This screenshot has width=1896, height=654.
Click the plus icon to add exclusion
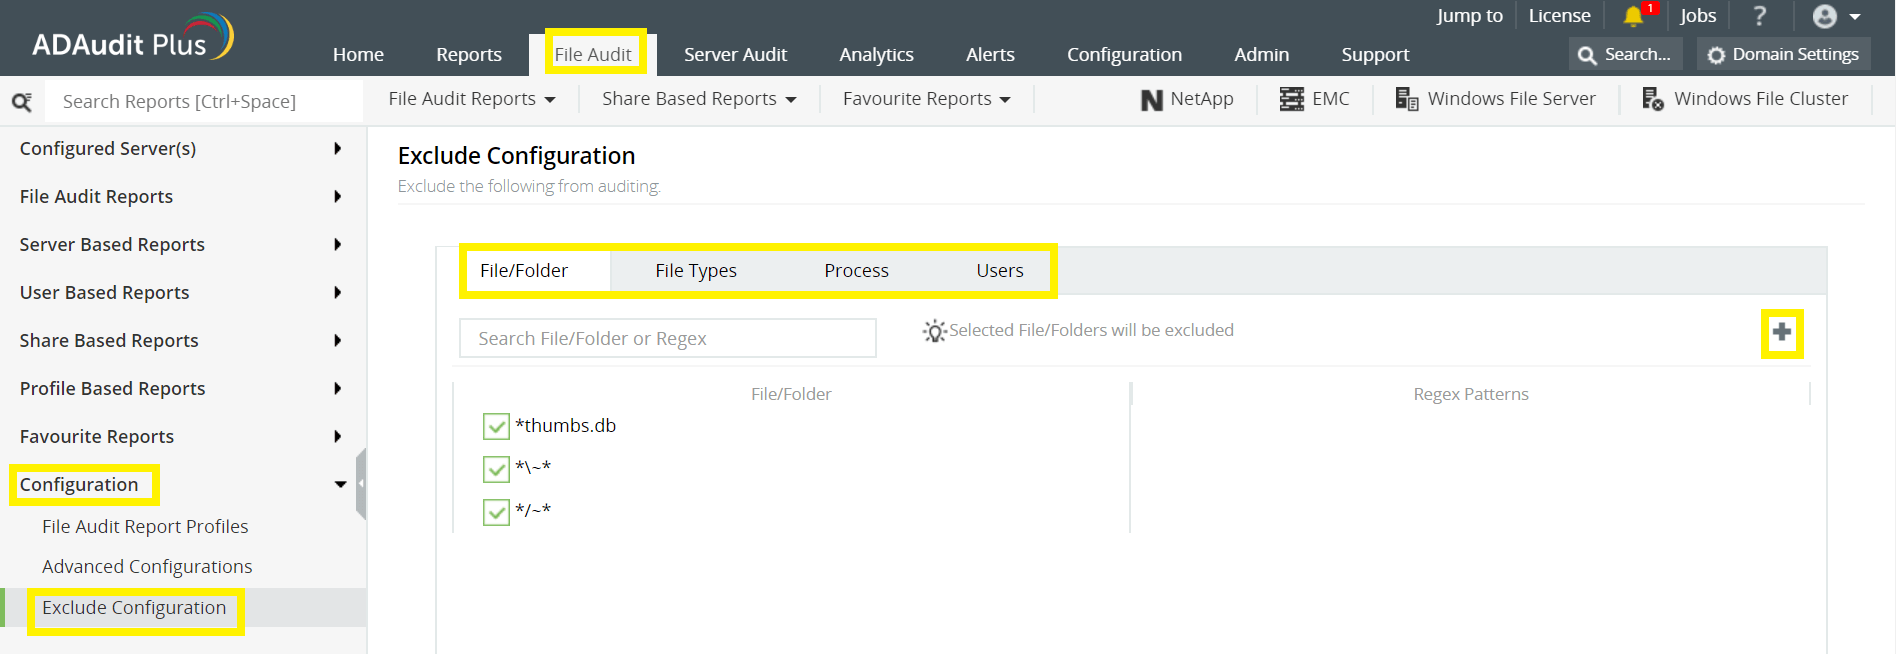tap(1781, 333)
